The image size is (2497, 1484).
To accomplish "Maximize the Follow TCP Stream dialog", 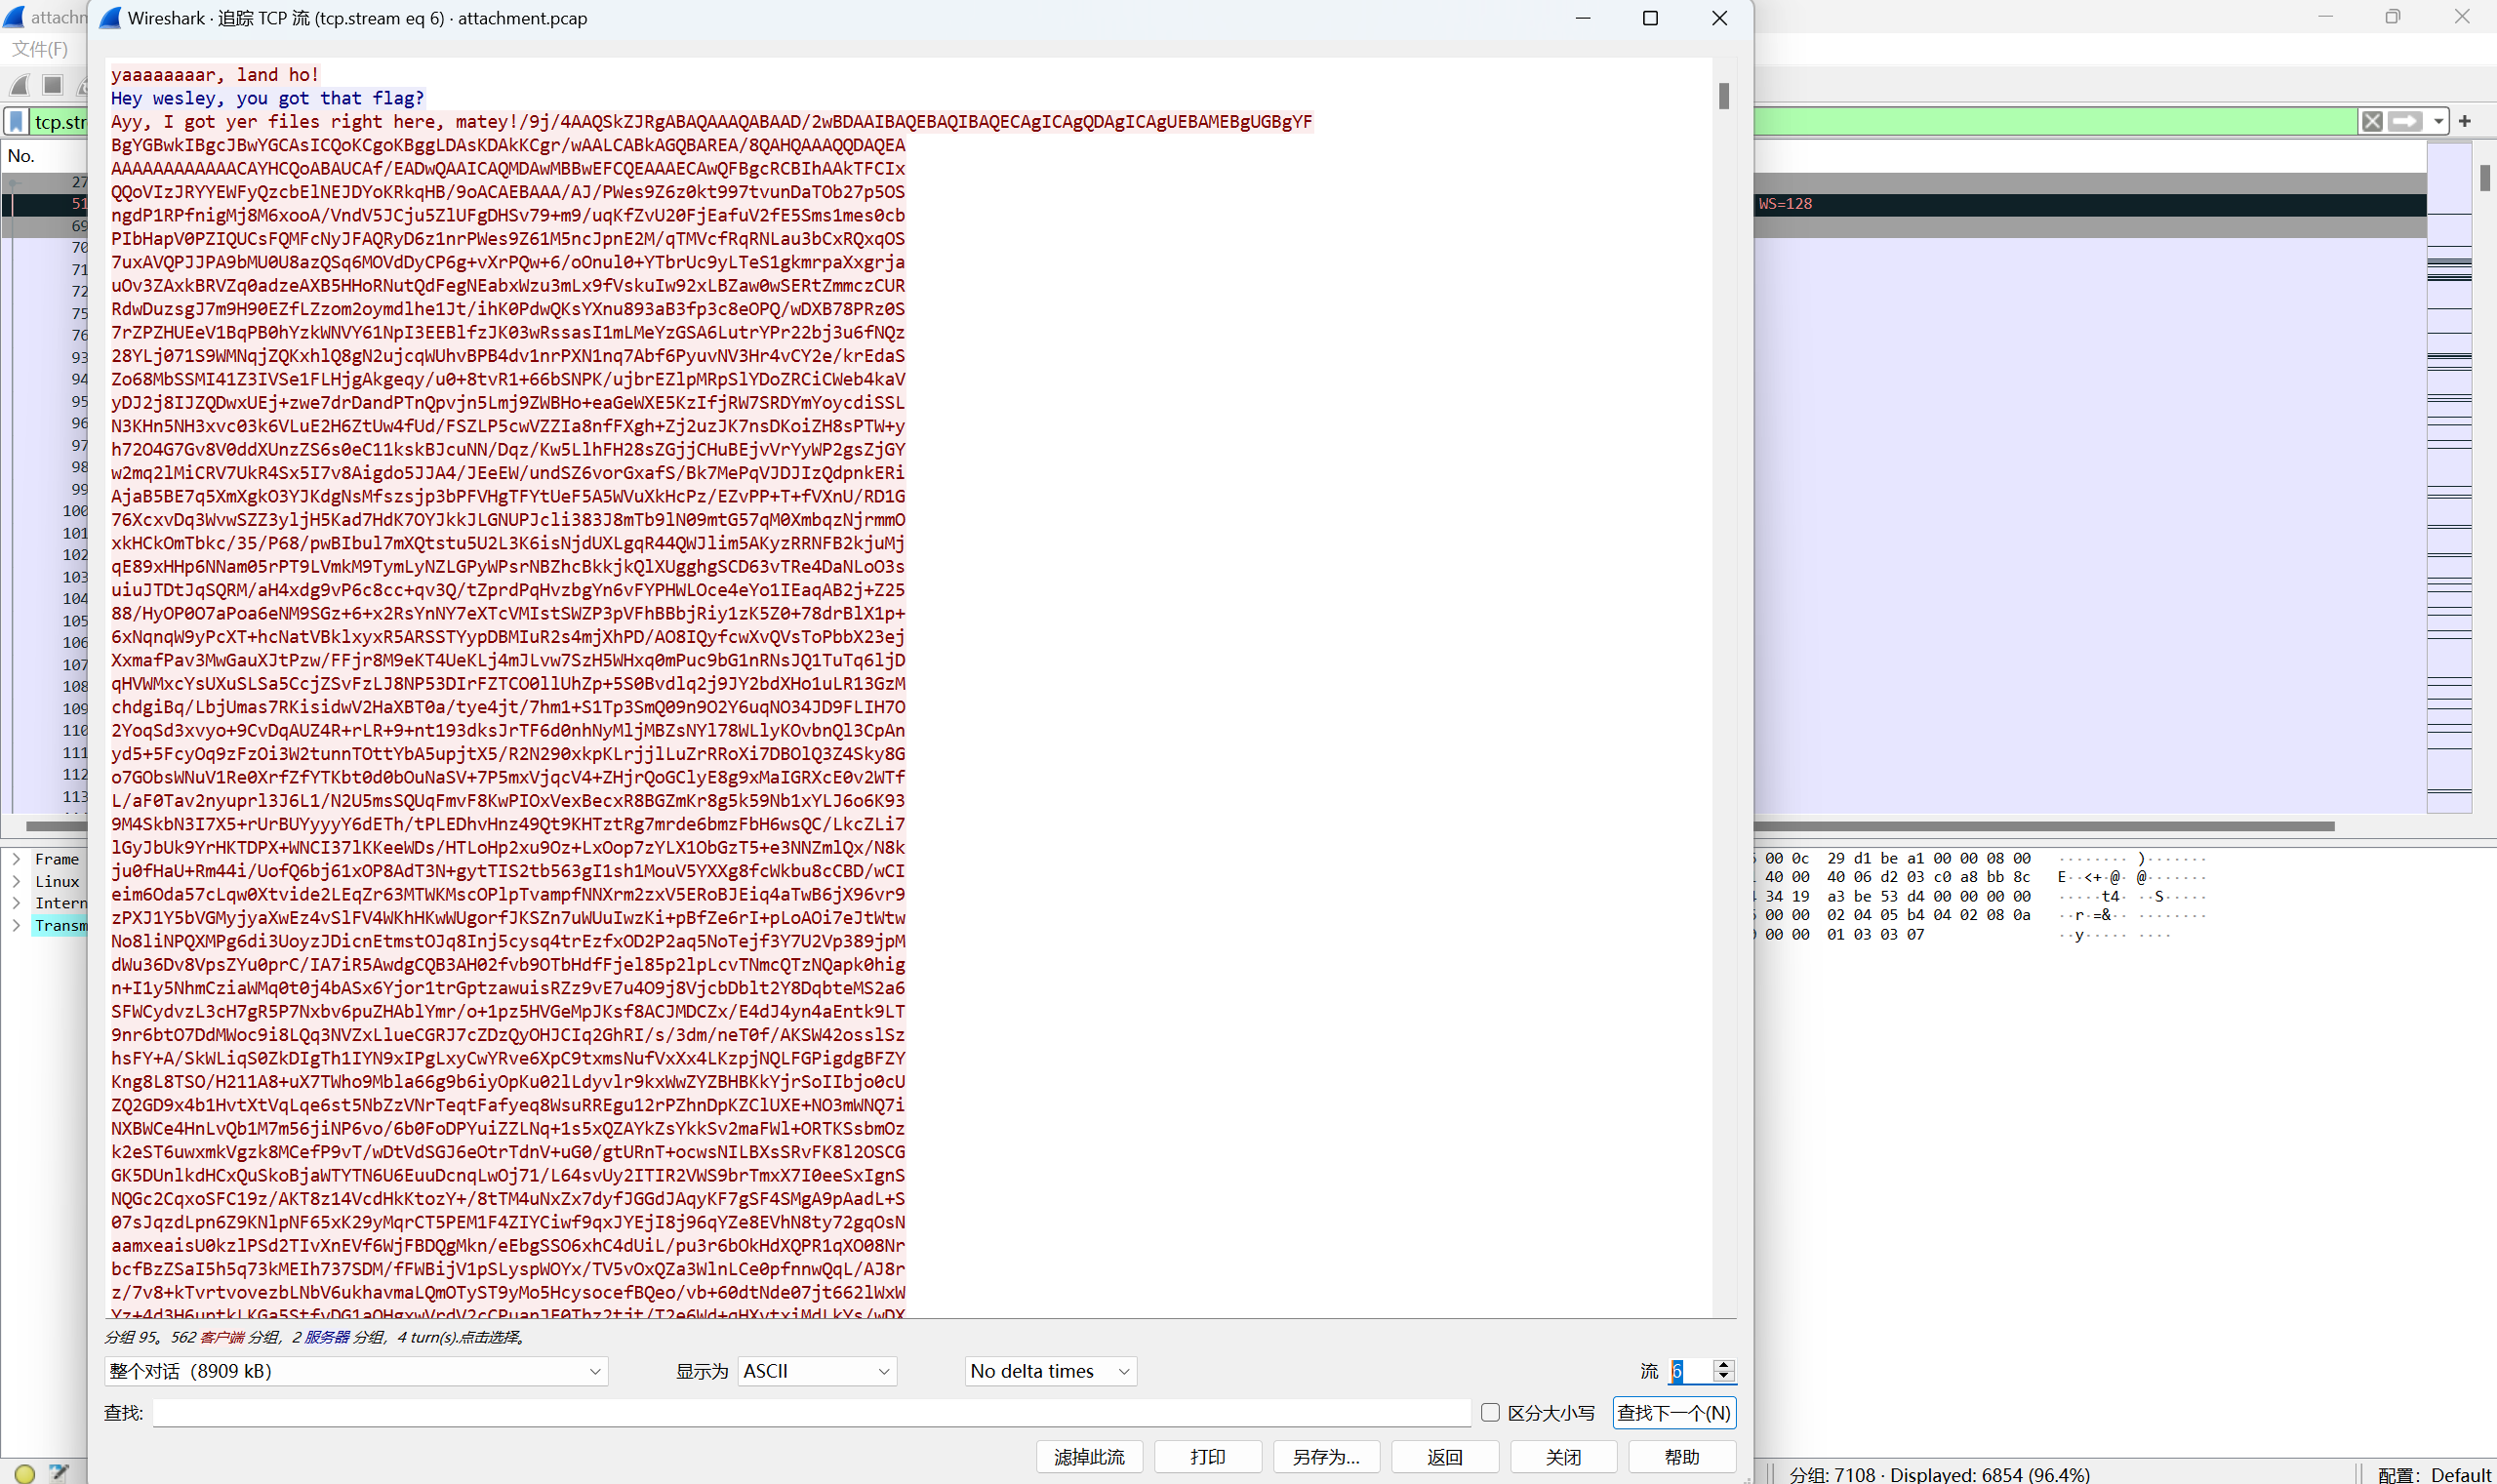I will click(1650, 18).
